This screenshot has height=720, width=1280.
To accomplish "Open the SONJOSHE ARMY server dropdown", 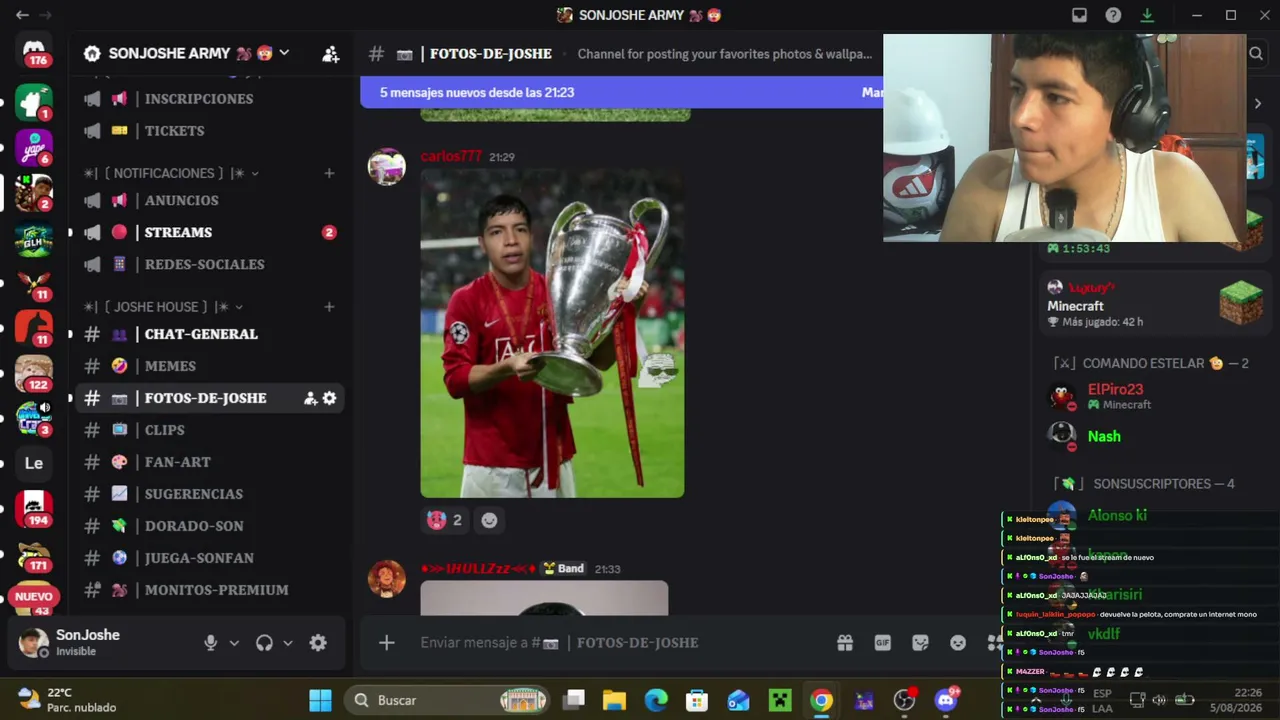I will coord(284,53).
